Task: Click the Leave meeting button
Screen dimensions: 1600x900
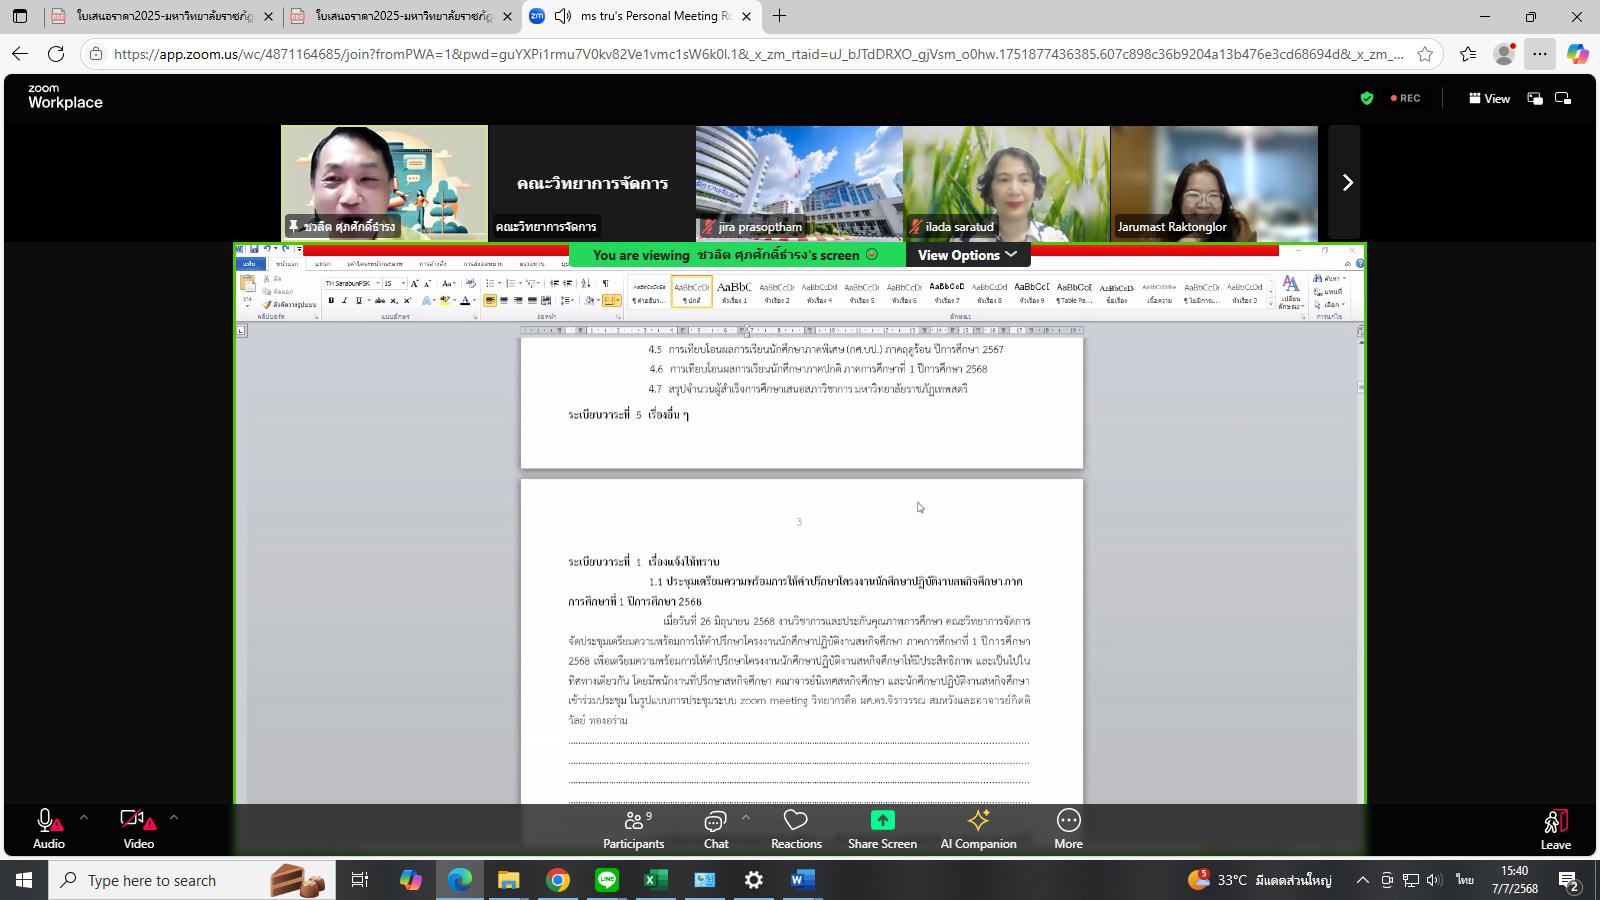Action: (x=1555, y=829)
